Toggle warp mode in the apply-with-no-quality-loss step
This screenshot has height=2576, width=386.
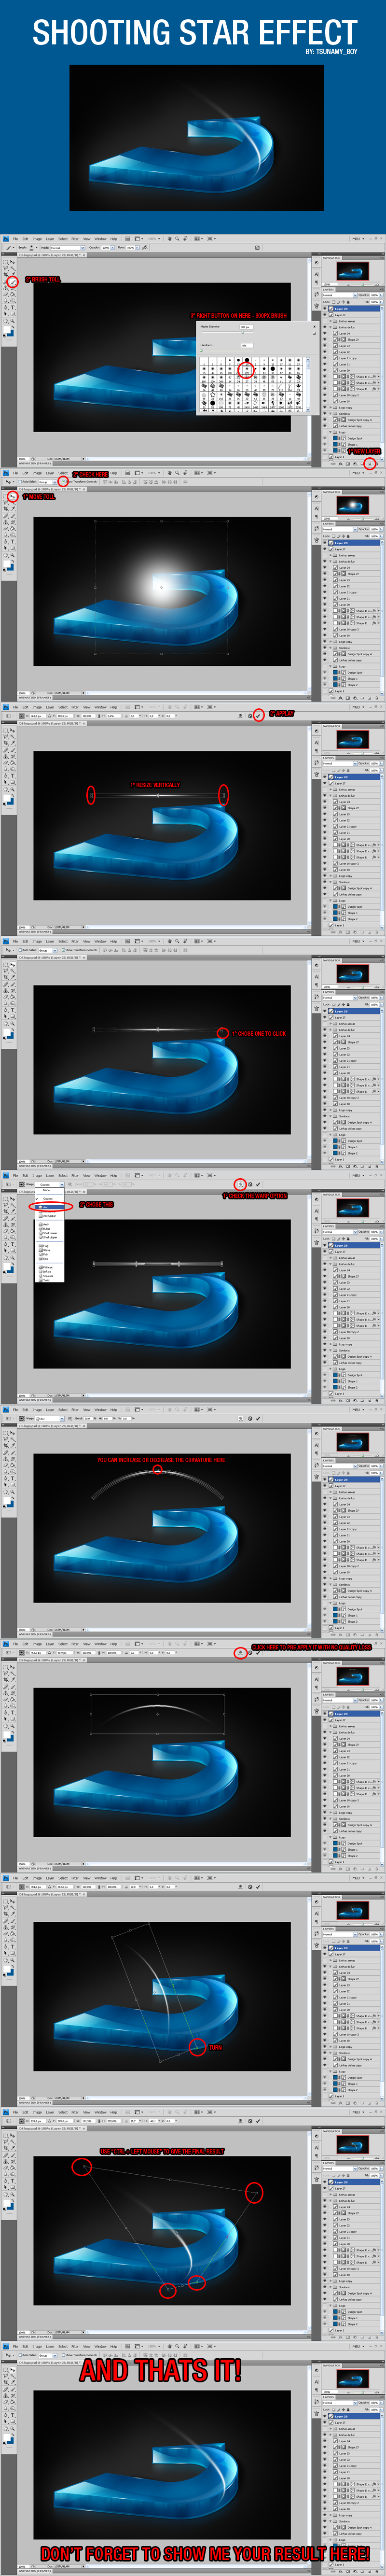click(240, 1653)
